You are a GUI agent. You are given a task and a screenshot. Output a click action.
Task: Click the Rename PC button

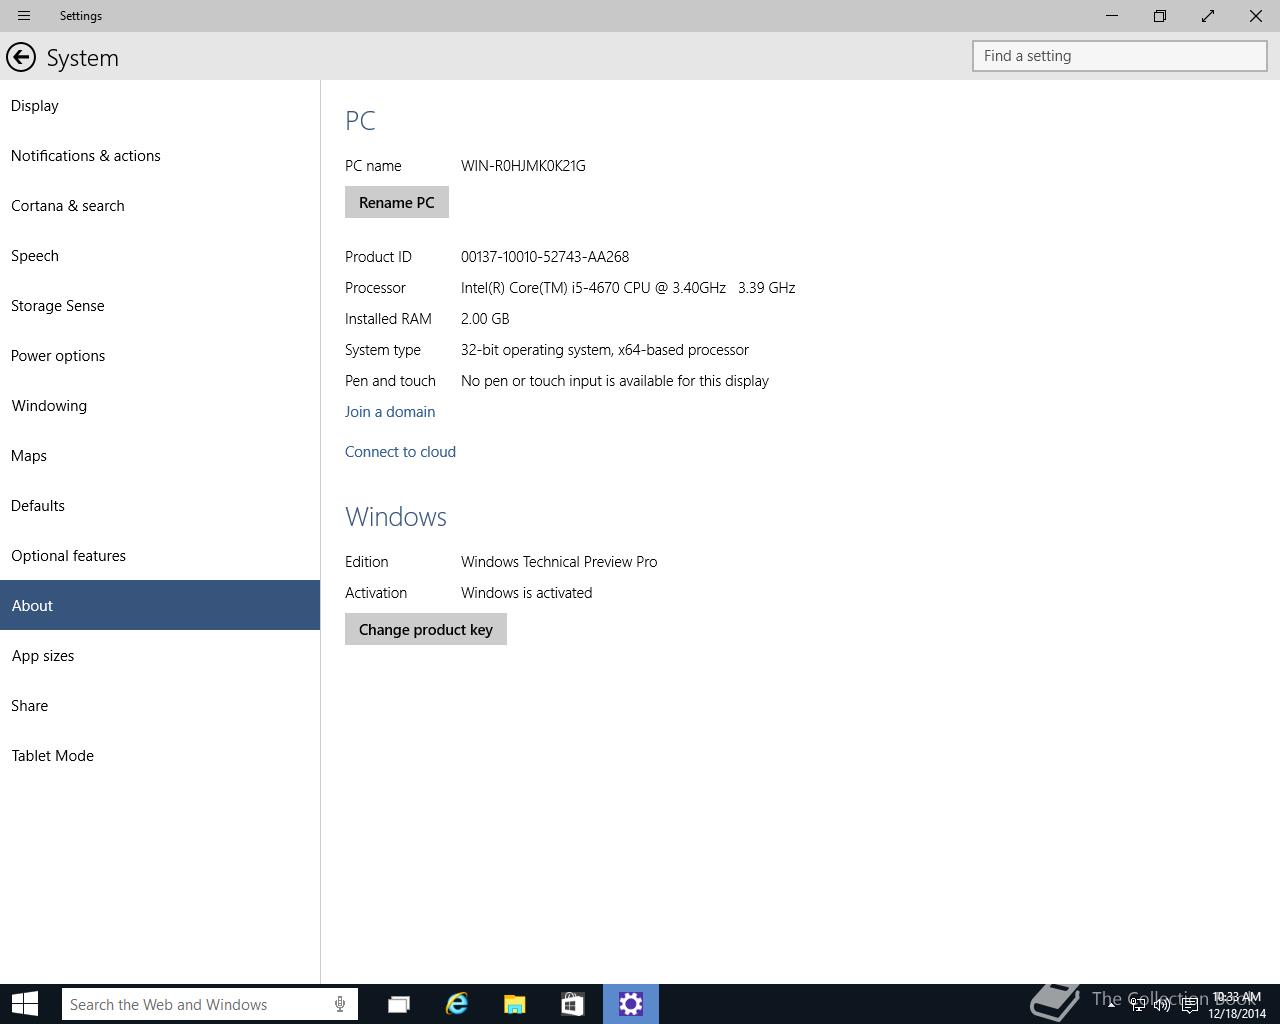(397, 202)
